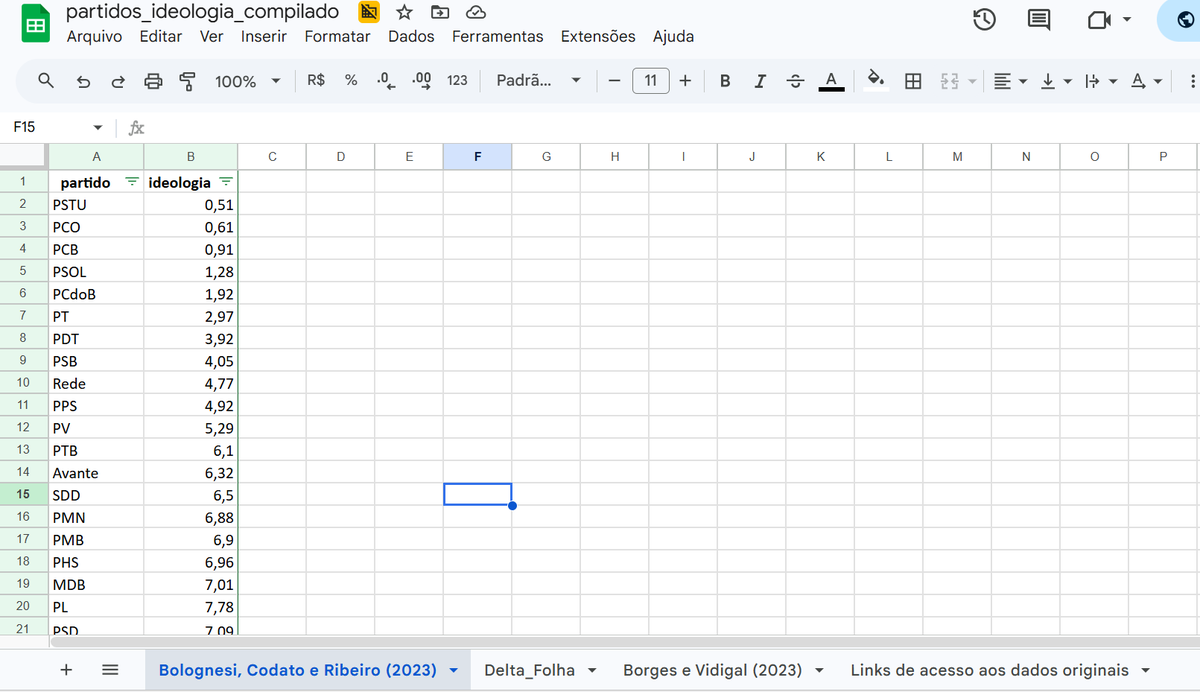Toggle italic formatting
Image resolution: width=1200 pixels, height=692 pixels.
(x=760, y=81)
